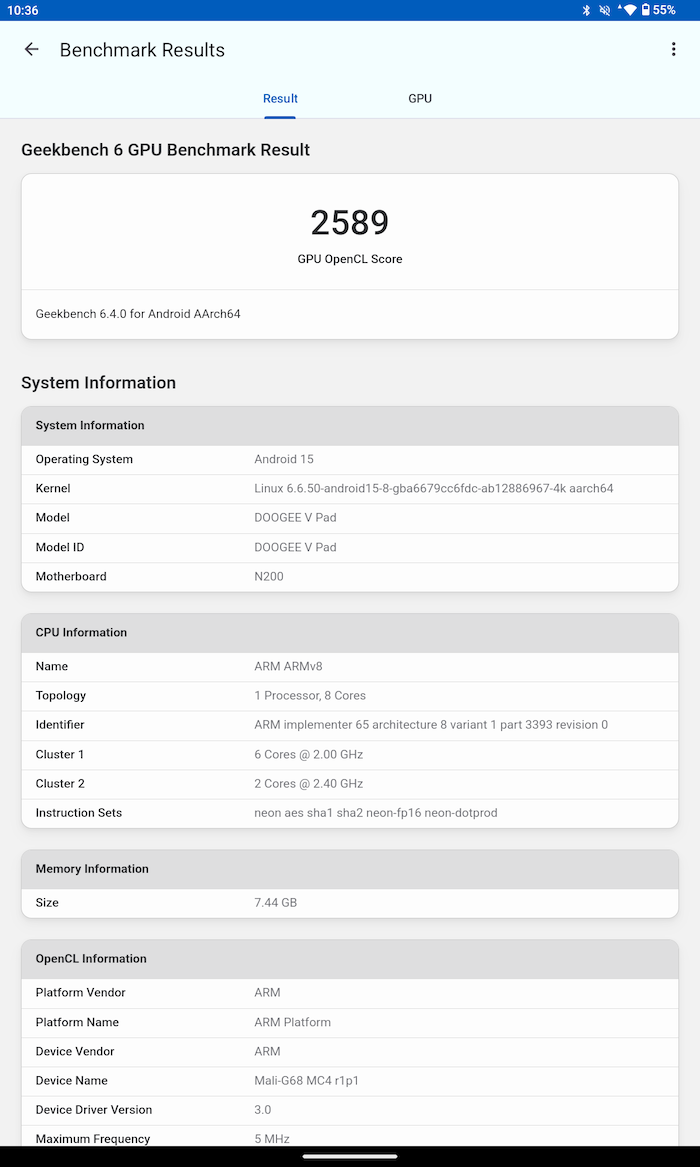Tap the Mali-G68 MC4 r1p1 value
The width and height of the screenshot is (700, 1167).
[306, 1081]
